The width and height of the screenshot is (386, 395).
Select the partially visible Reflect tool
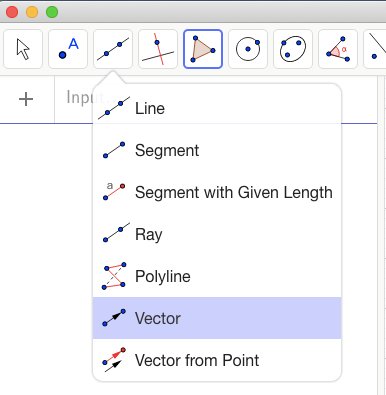(375, 49)
